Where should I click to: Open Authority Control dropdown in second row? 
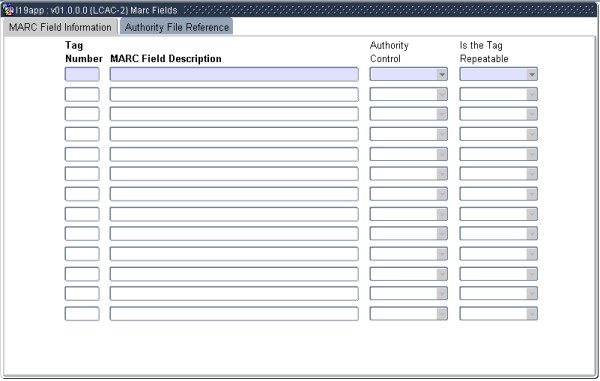coord(408,94)
